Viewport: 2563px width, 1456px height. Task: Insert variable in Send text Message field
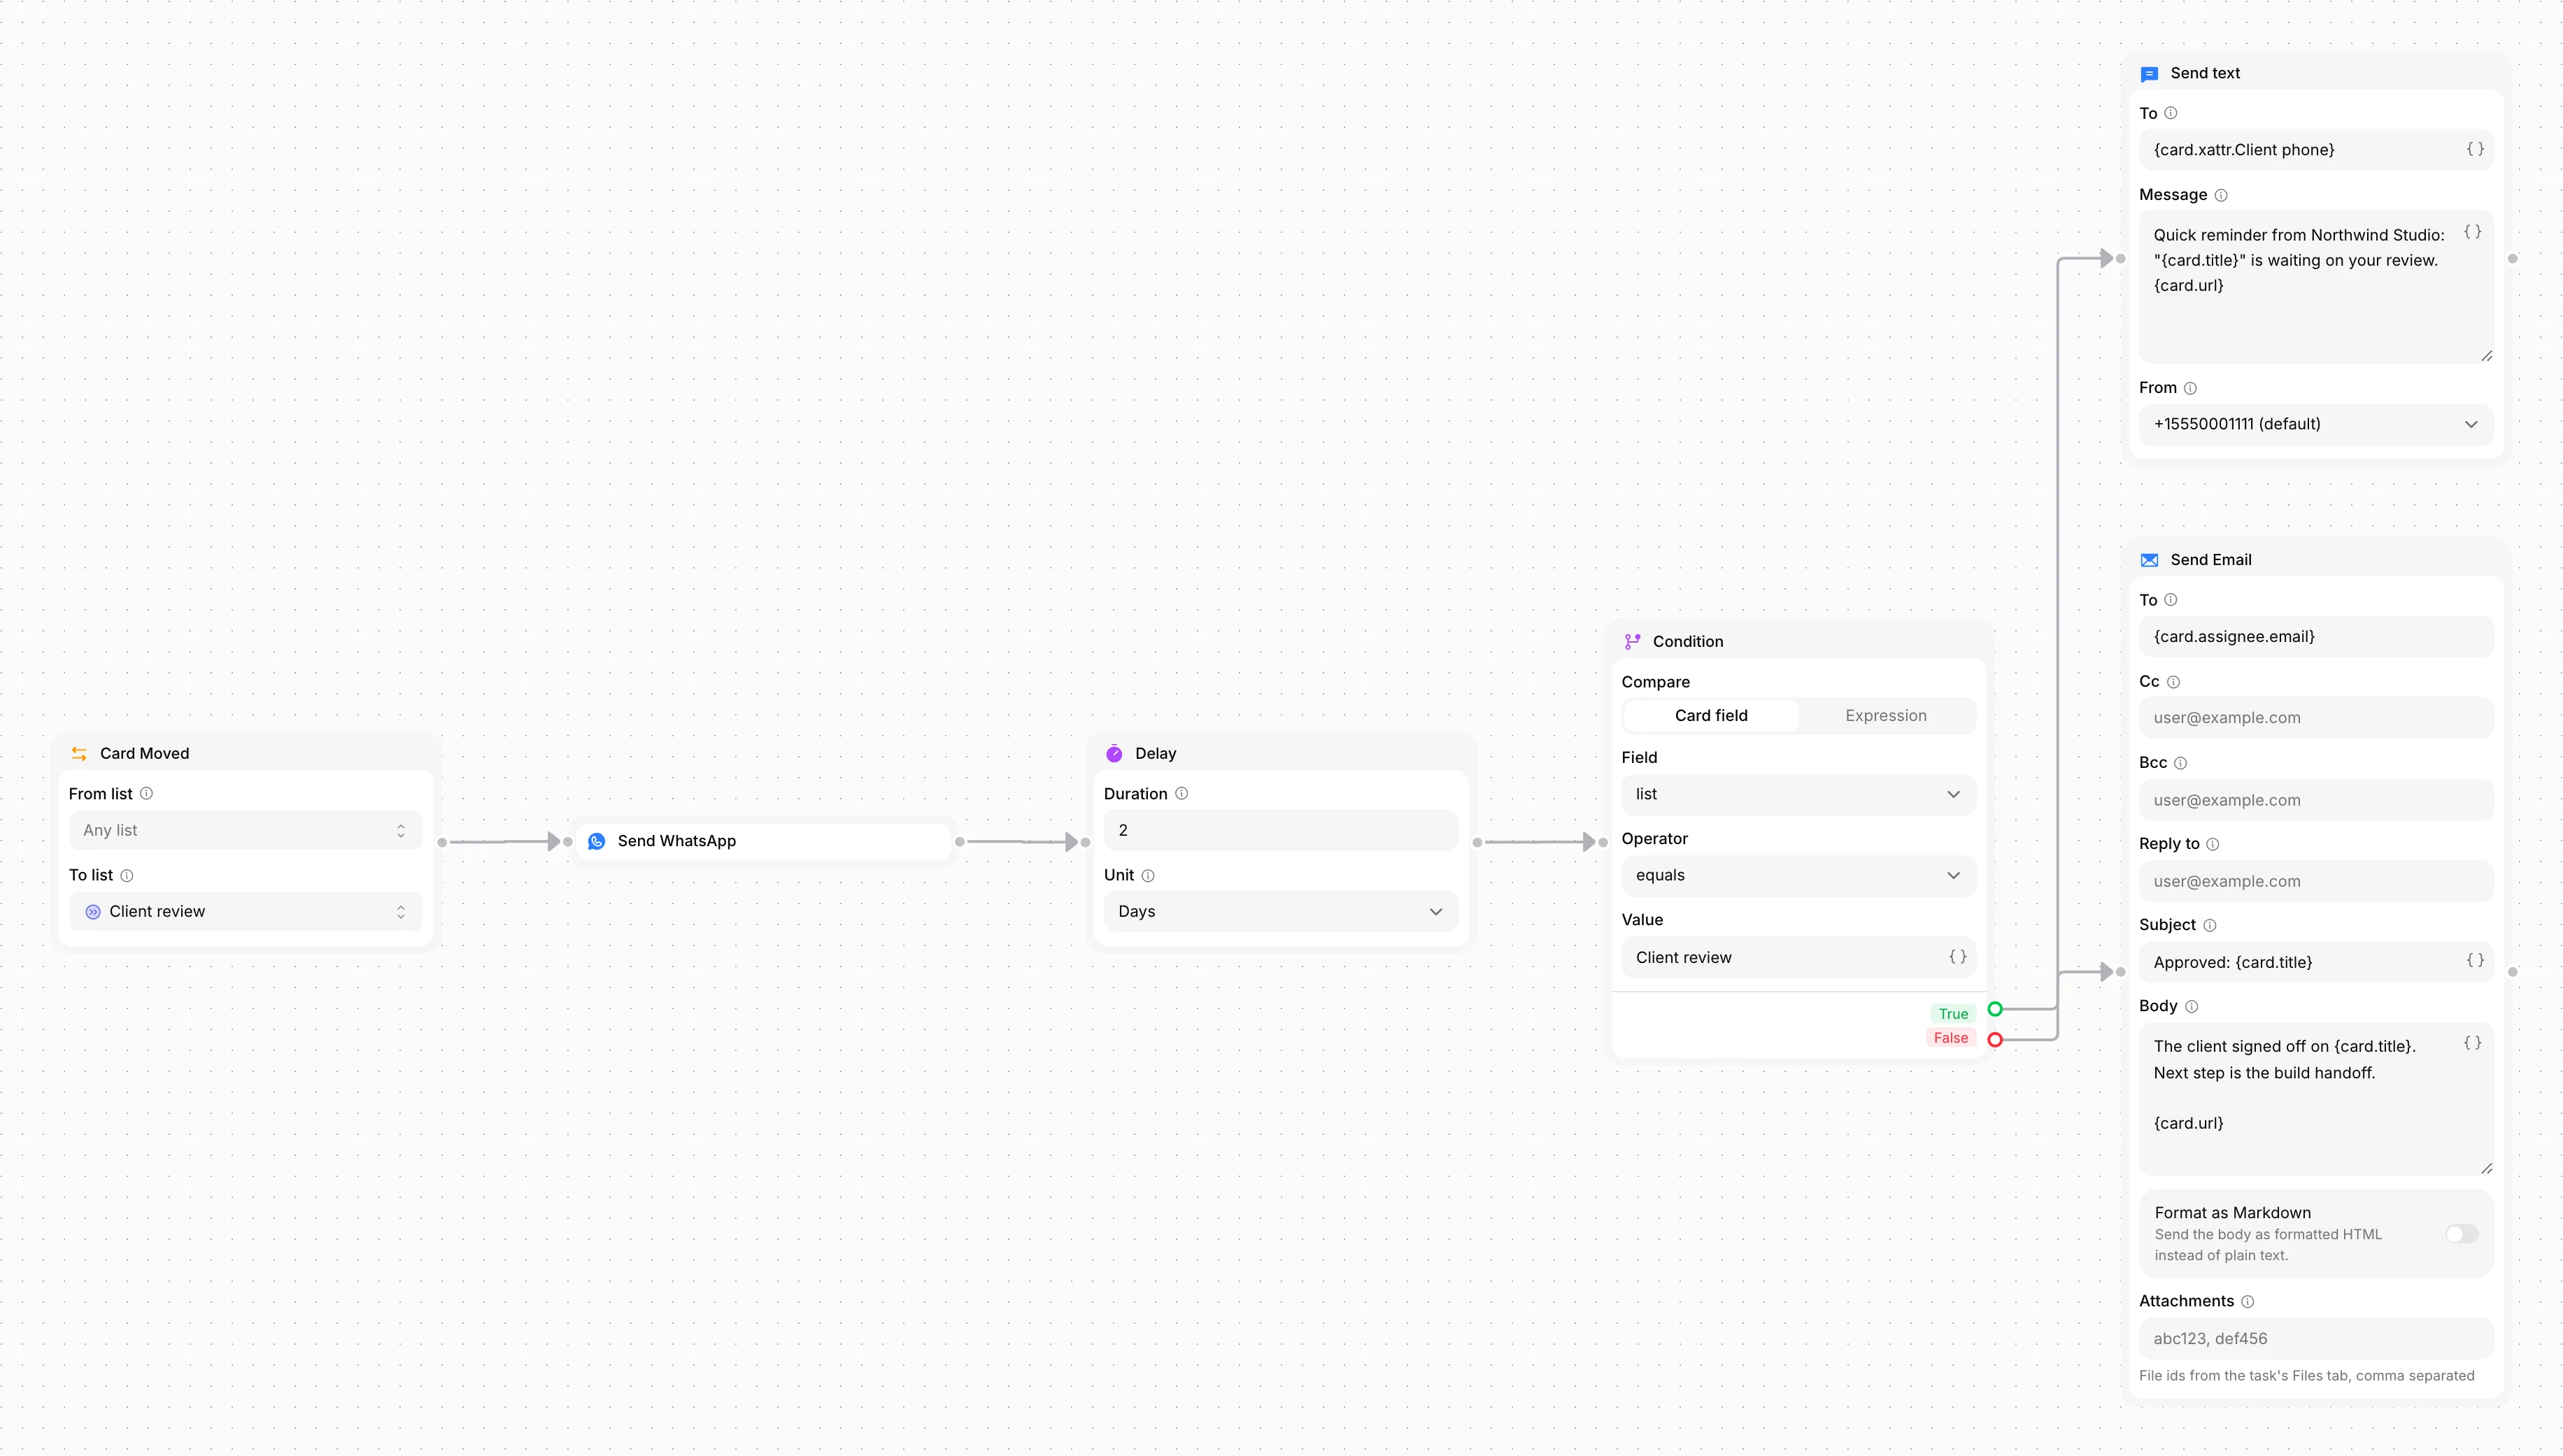2472,231
